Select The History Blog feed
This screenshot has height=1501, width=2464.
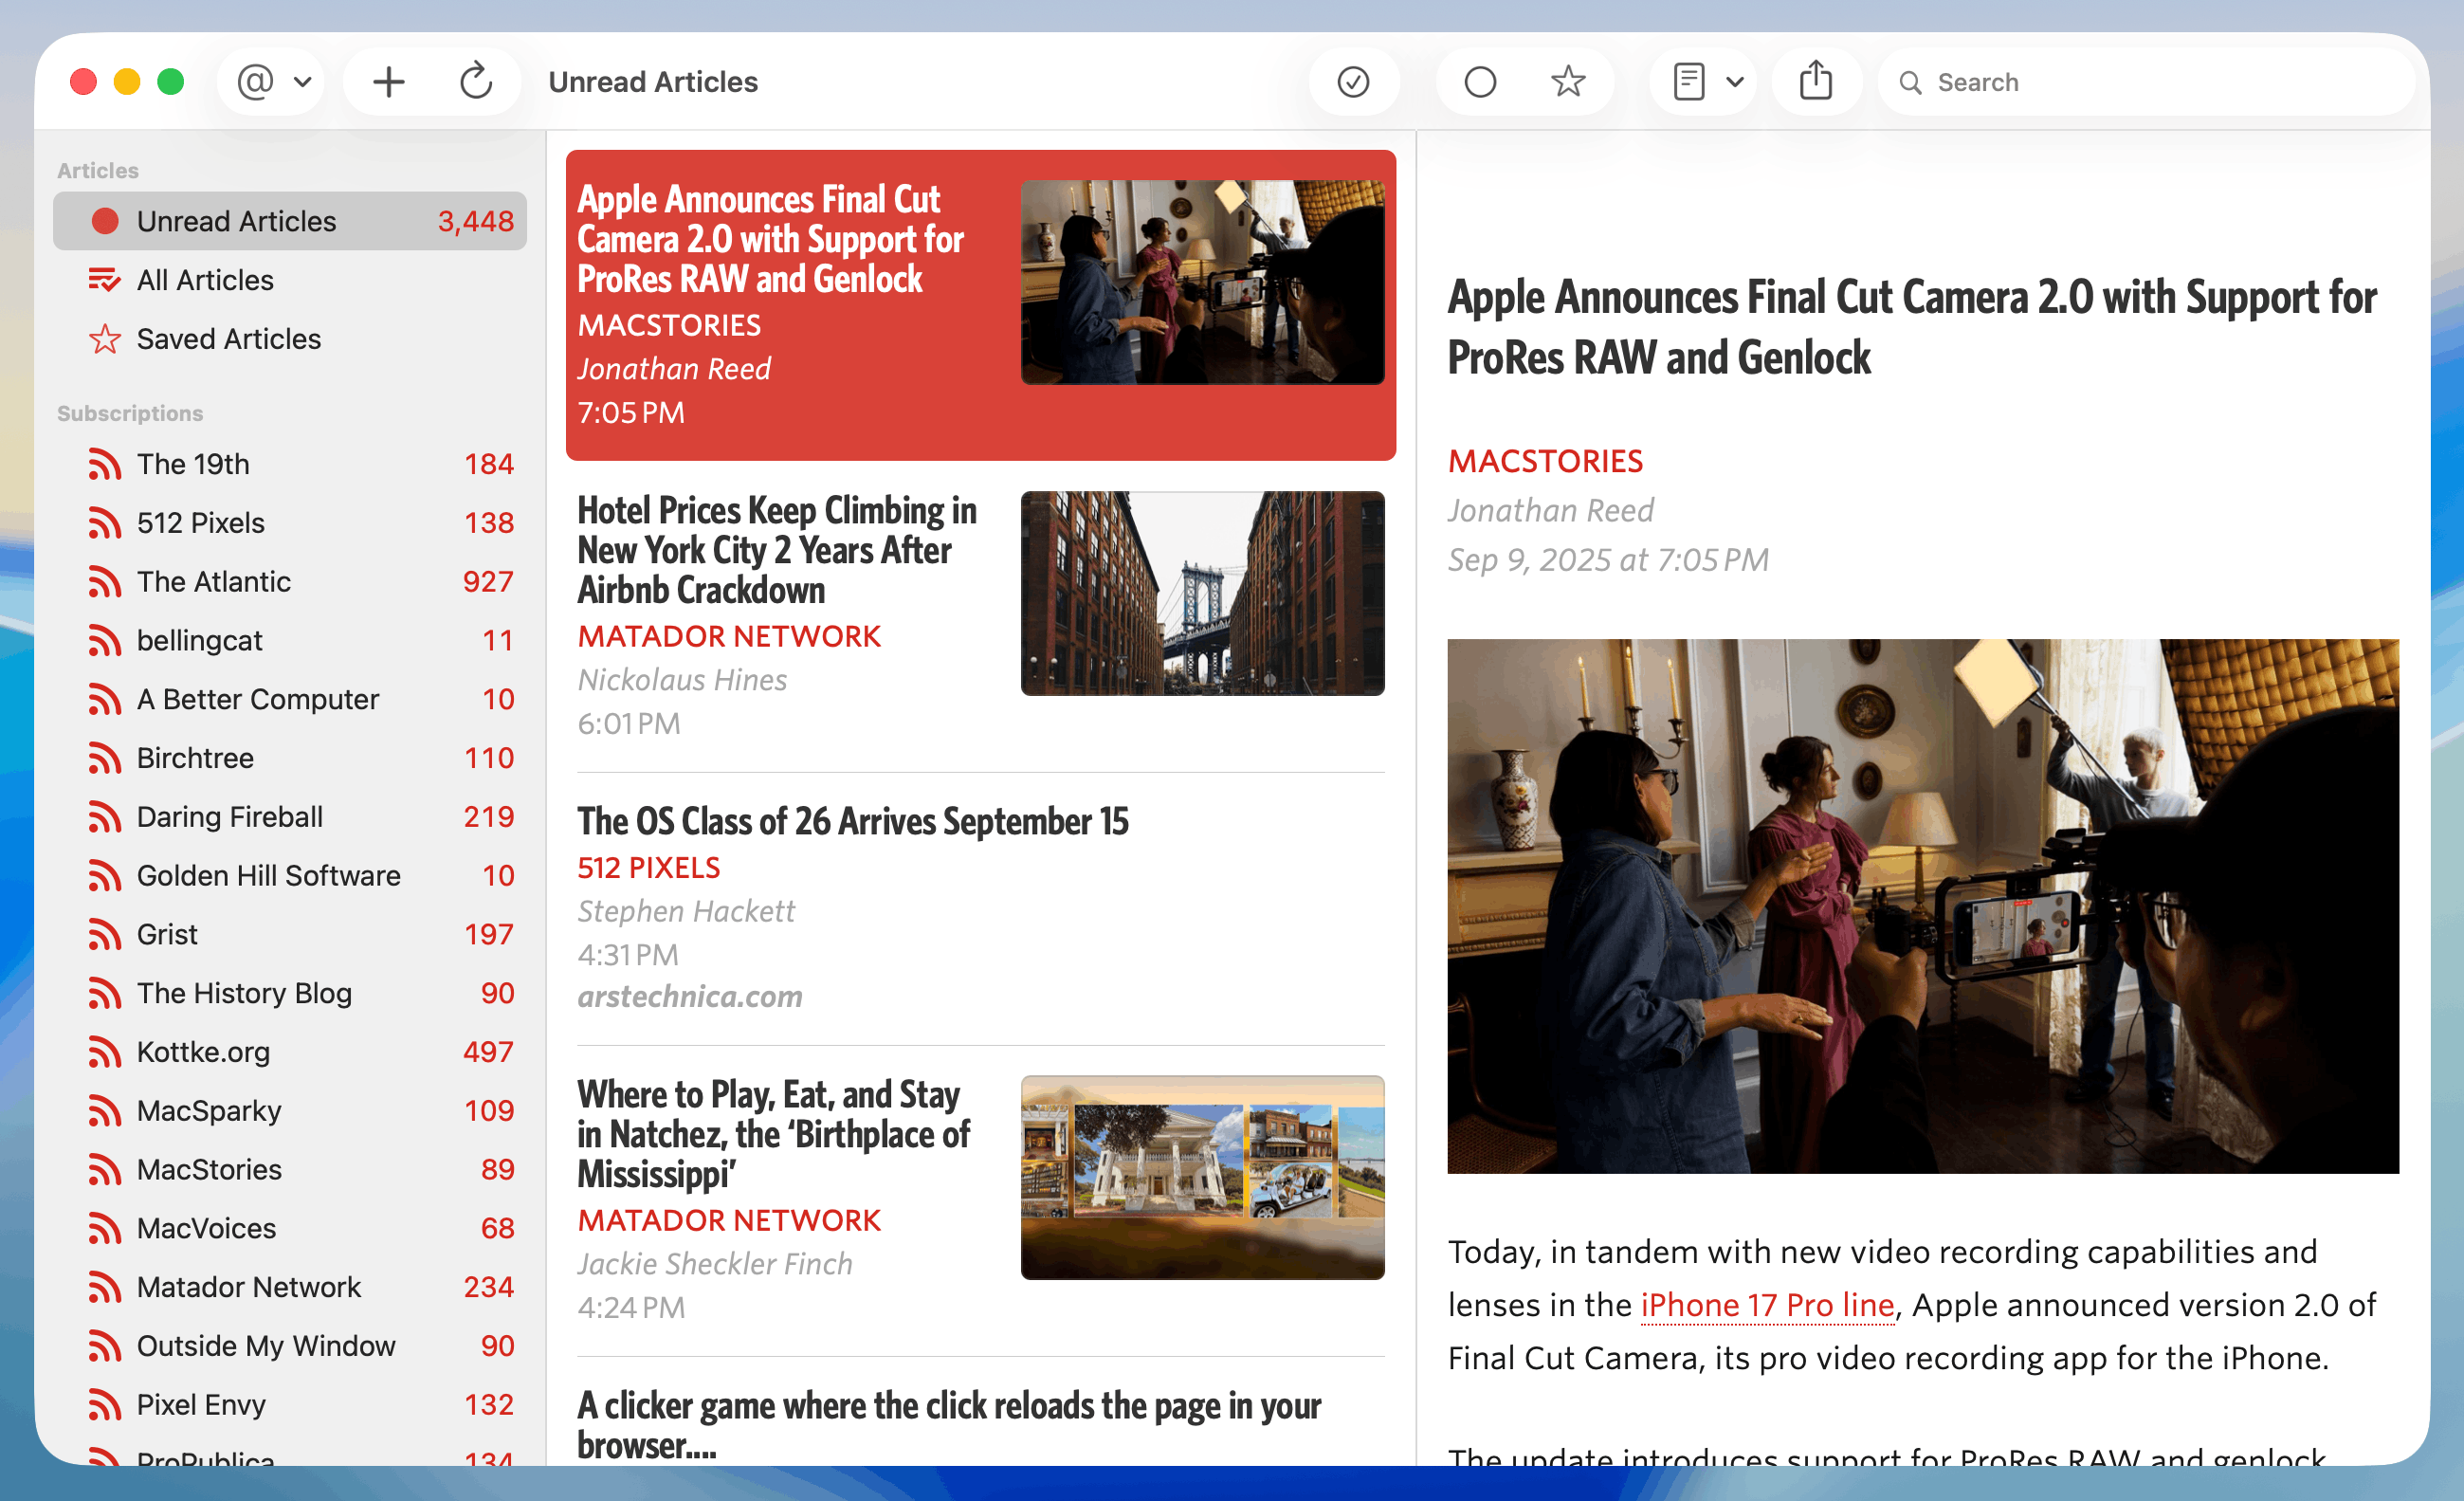[x=289, y=993]
